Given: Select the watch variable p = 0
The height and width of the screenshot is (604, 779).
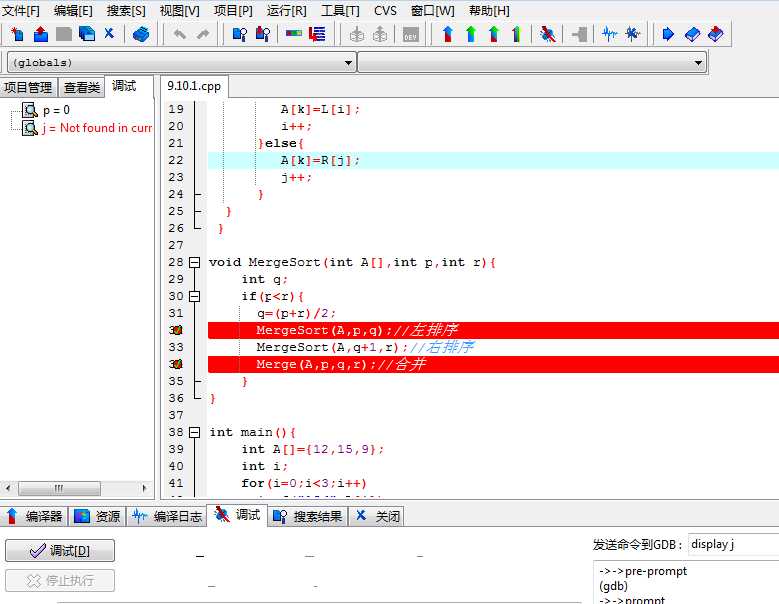Looking at the screenshot, I should coord(56,110).
